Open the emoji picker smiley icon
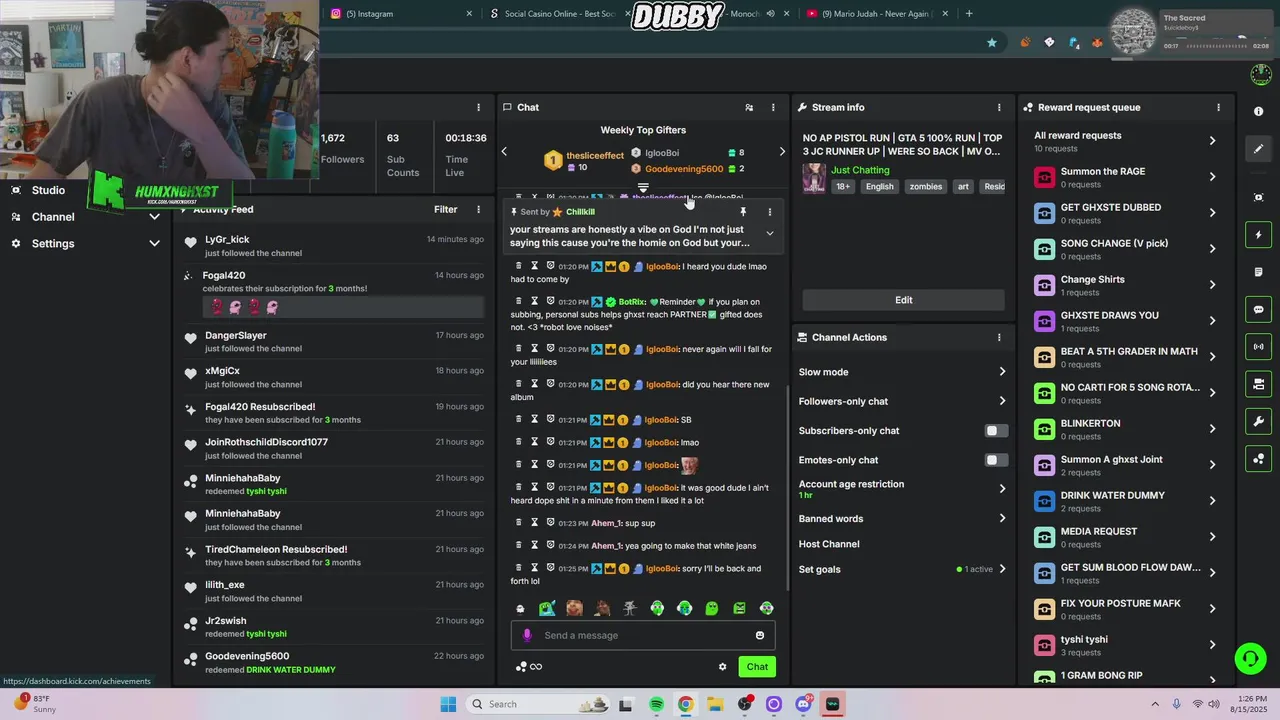1280x720 pixels. pos(760,635)
